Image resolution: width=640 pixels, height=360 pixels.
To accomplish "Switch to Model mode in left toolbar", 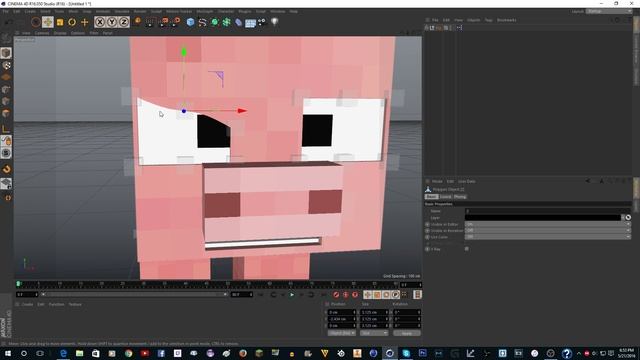I will pos(6,53).
